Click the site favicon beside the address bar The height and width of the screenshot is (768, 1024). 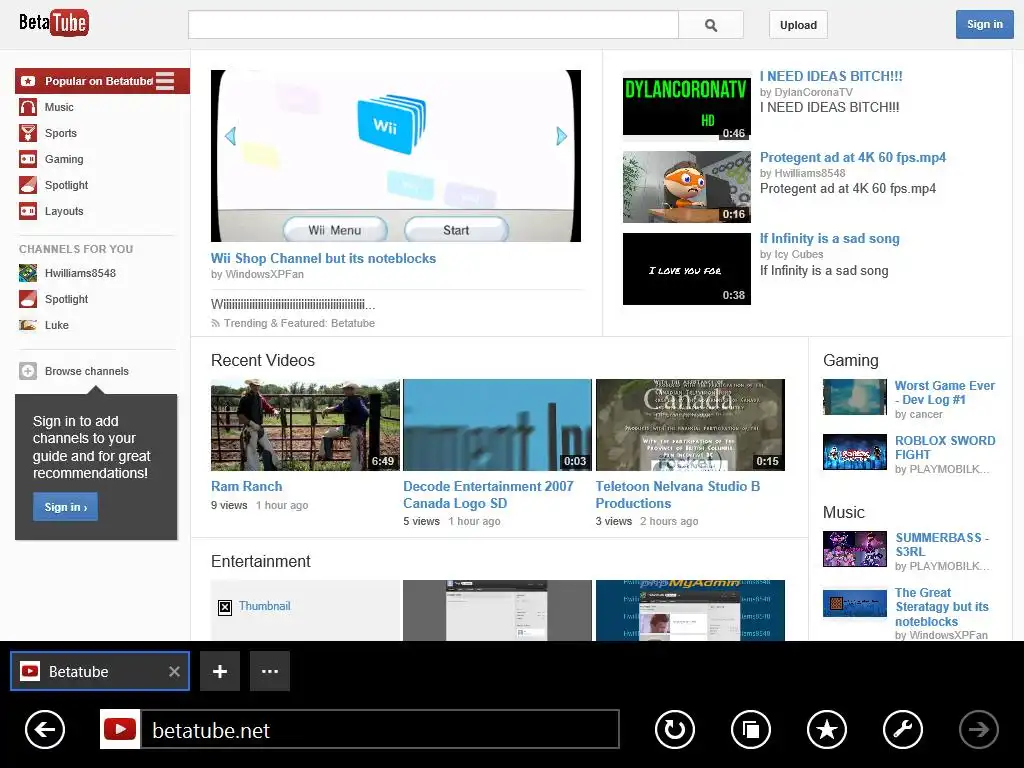coord(120,729)
